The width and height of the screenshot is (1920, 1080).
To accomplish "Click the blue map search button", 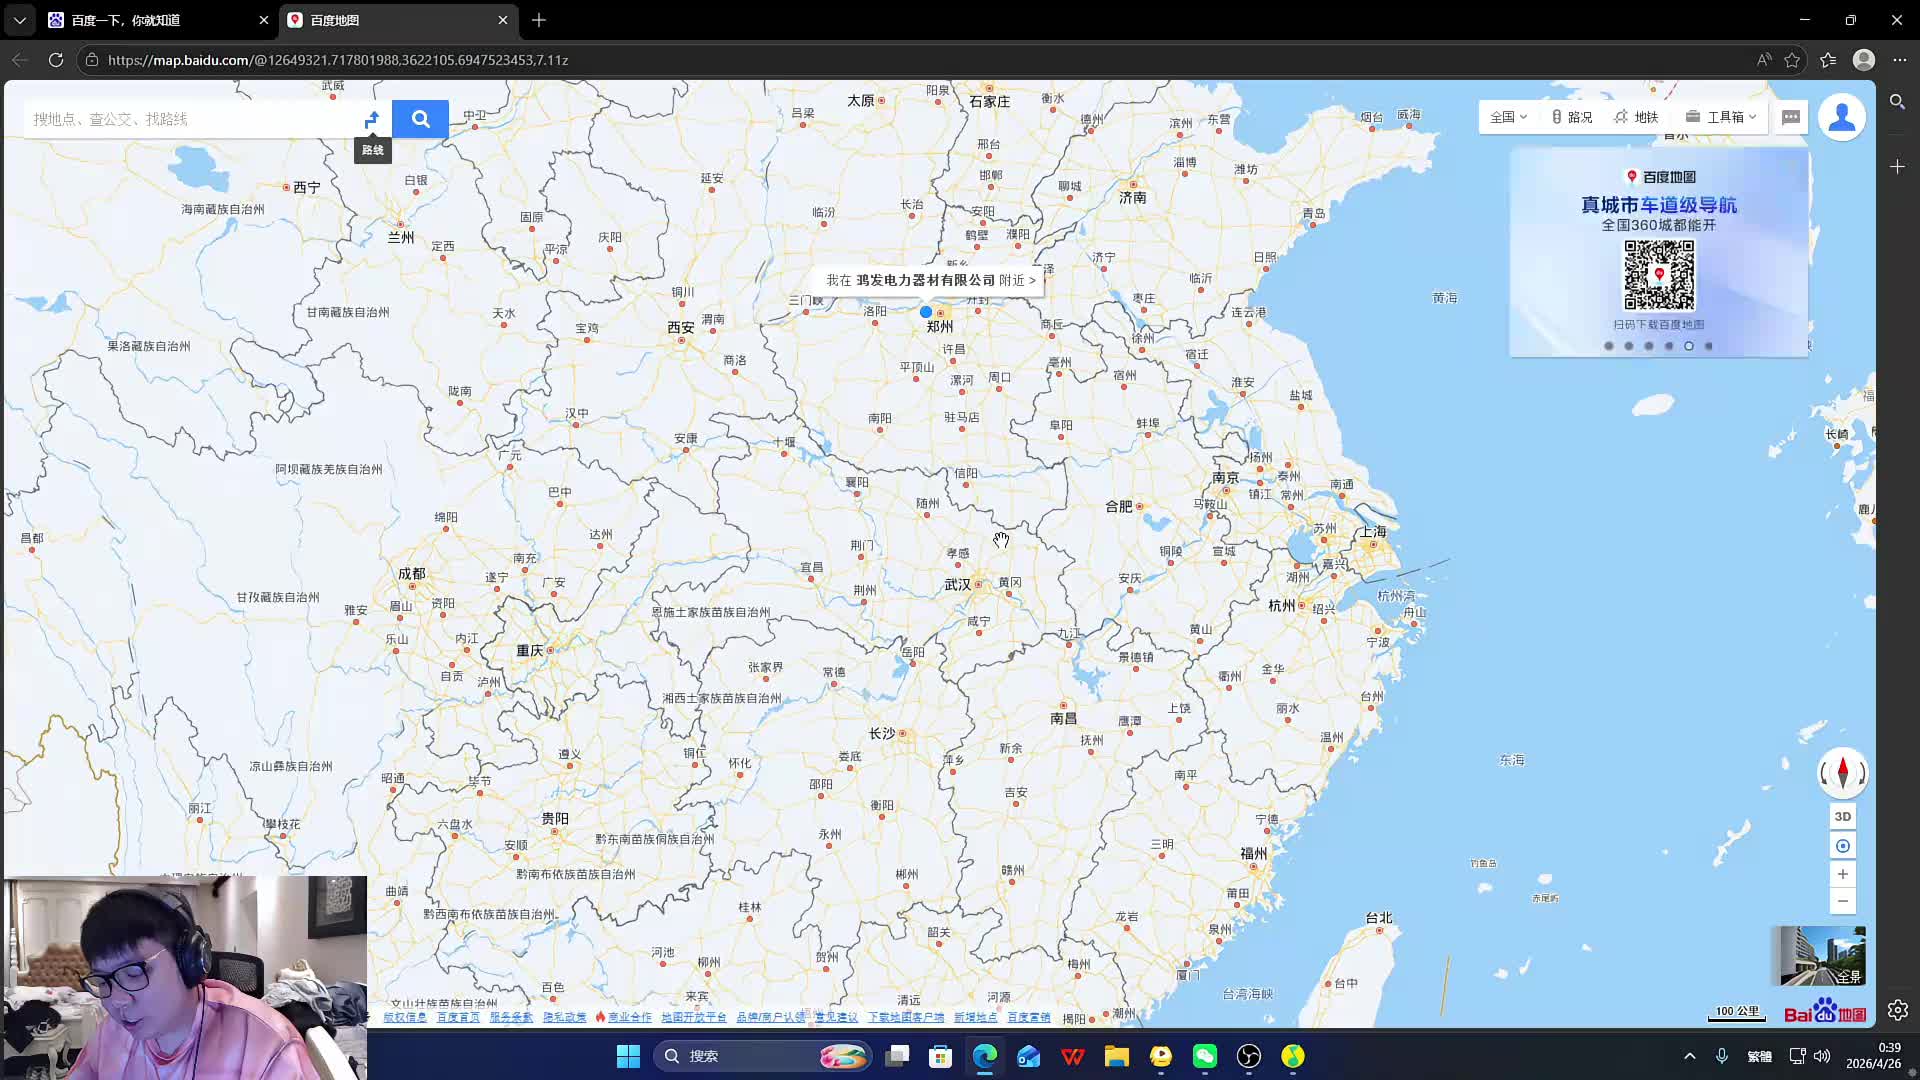I will [420, 119].
